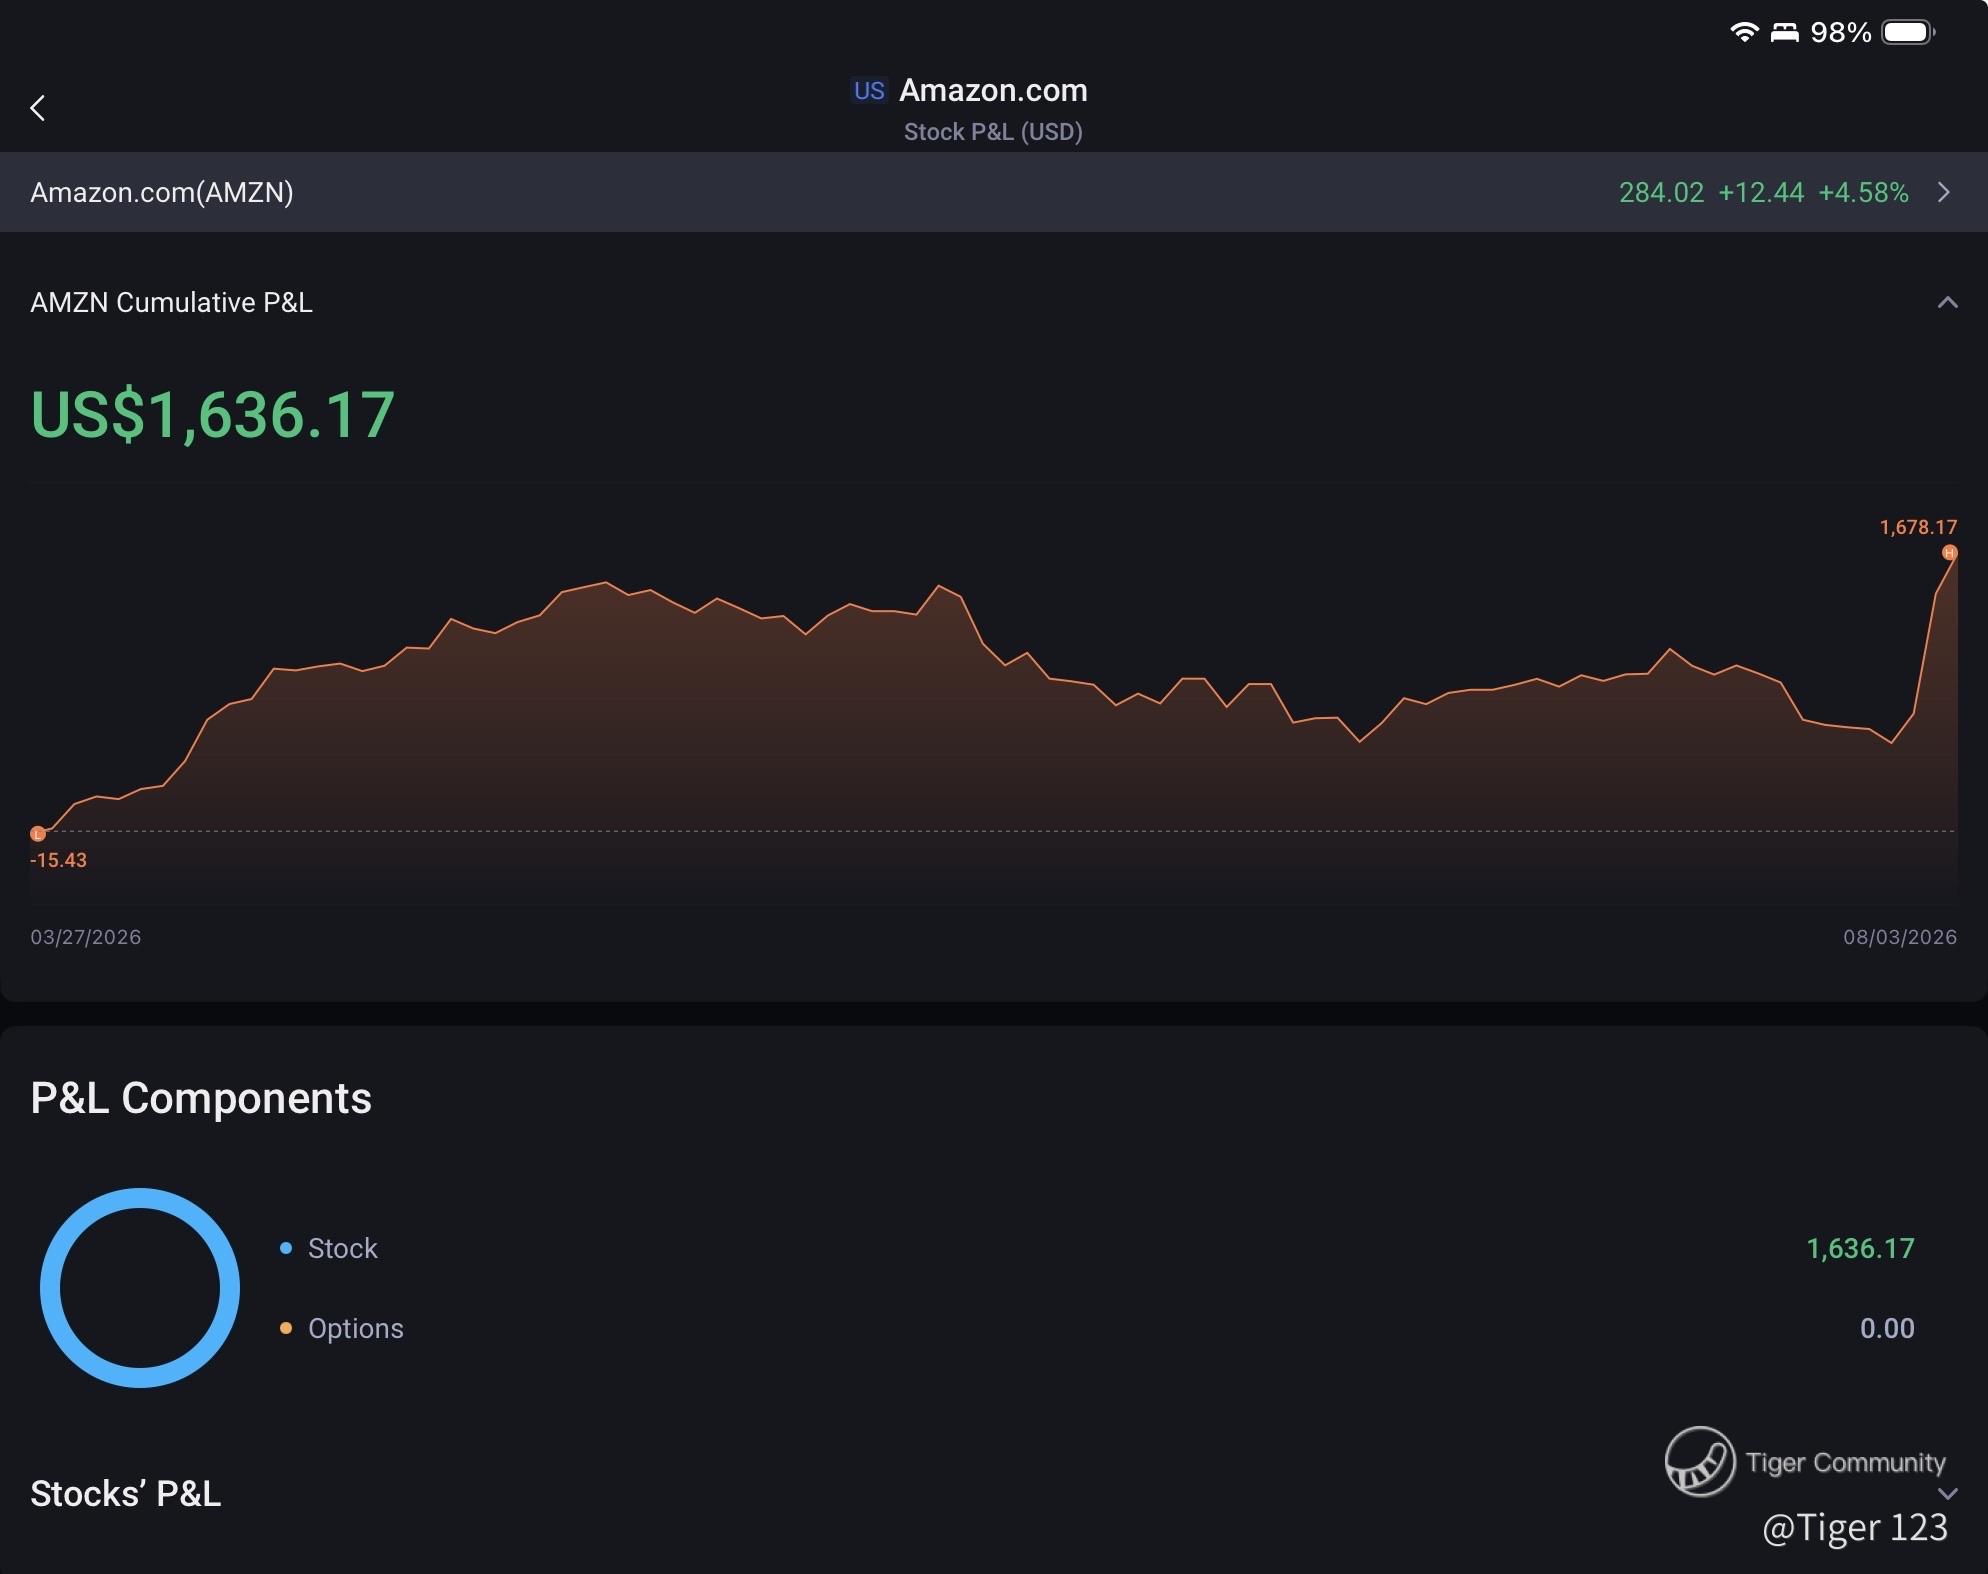Tap the back arrow icon

pyautogui.click(x=38, y=108)
